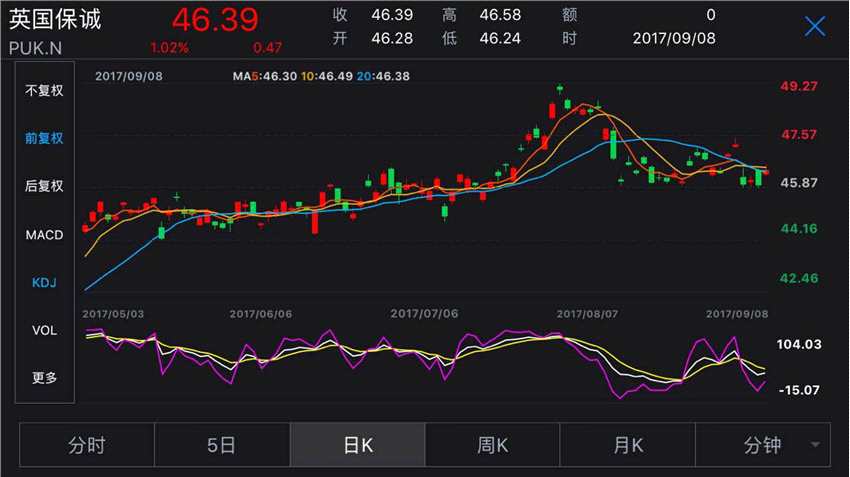The height and width of the screenshot is (477, 850).
Task: Click the axis date 2017/05/03
Action: pyautogui.click(x=113, y=314)
